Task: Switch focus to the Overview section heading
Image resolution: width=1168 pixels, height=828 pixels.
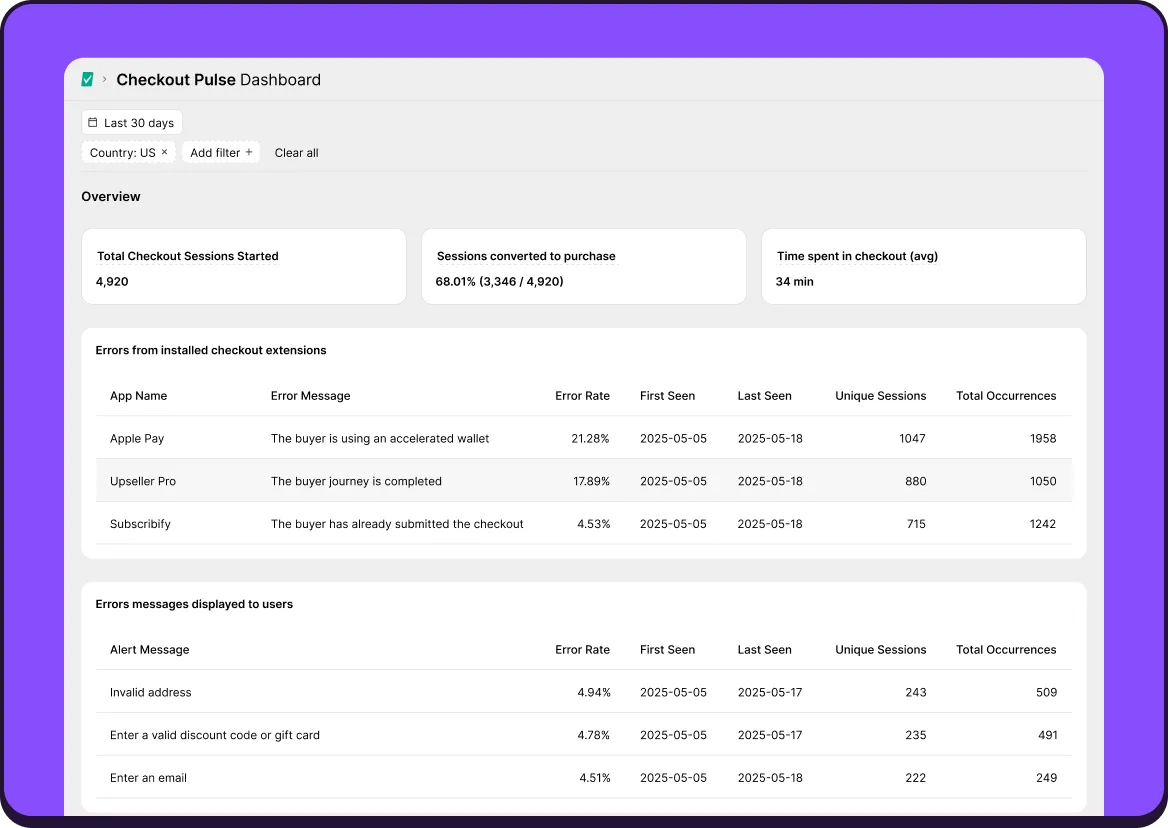Action: point(110,196)
